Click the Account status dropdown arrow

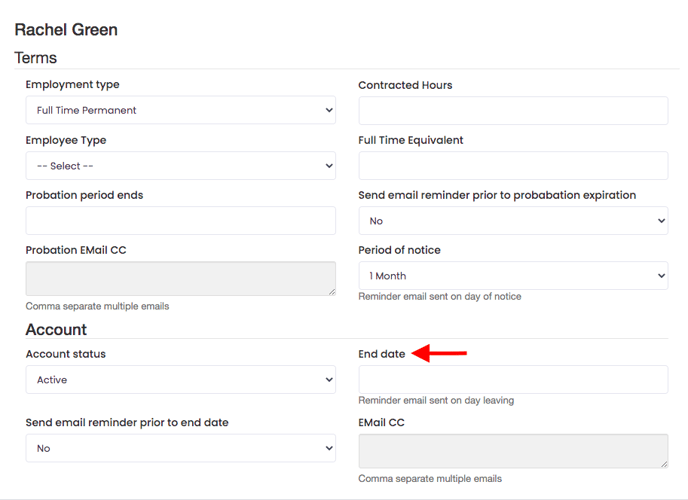point(329,380)
